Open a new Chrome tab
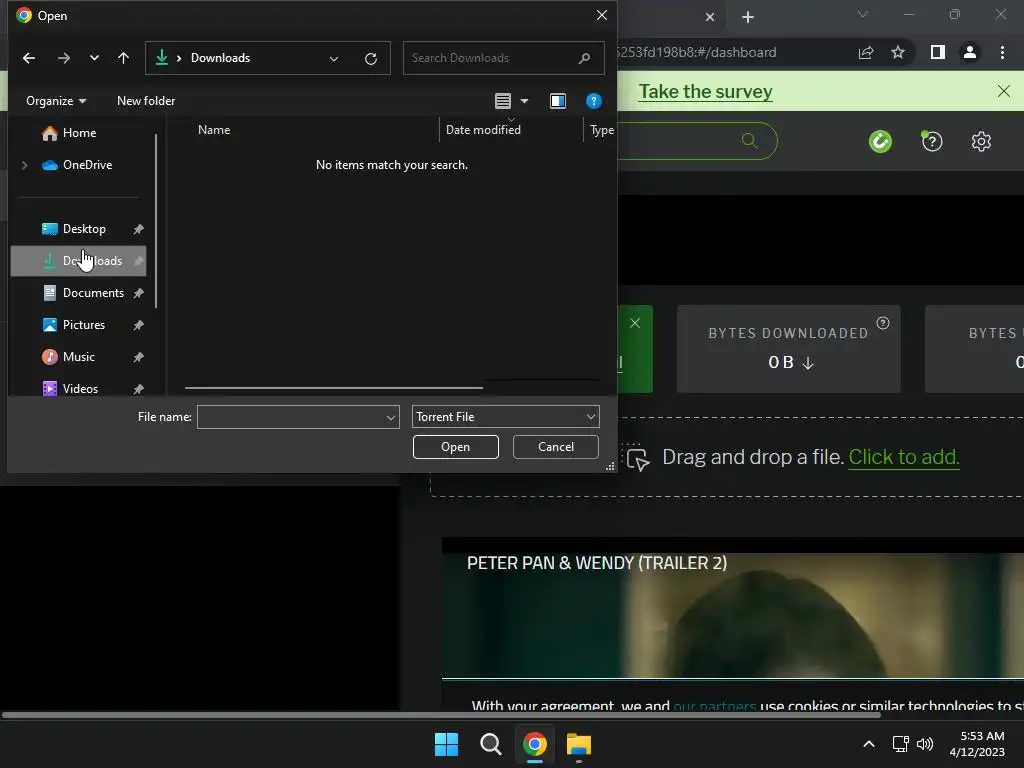 point(748,17)
